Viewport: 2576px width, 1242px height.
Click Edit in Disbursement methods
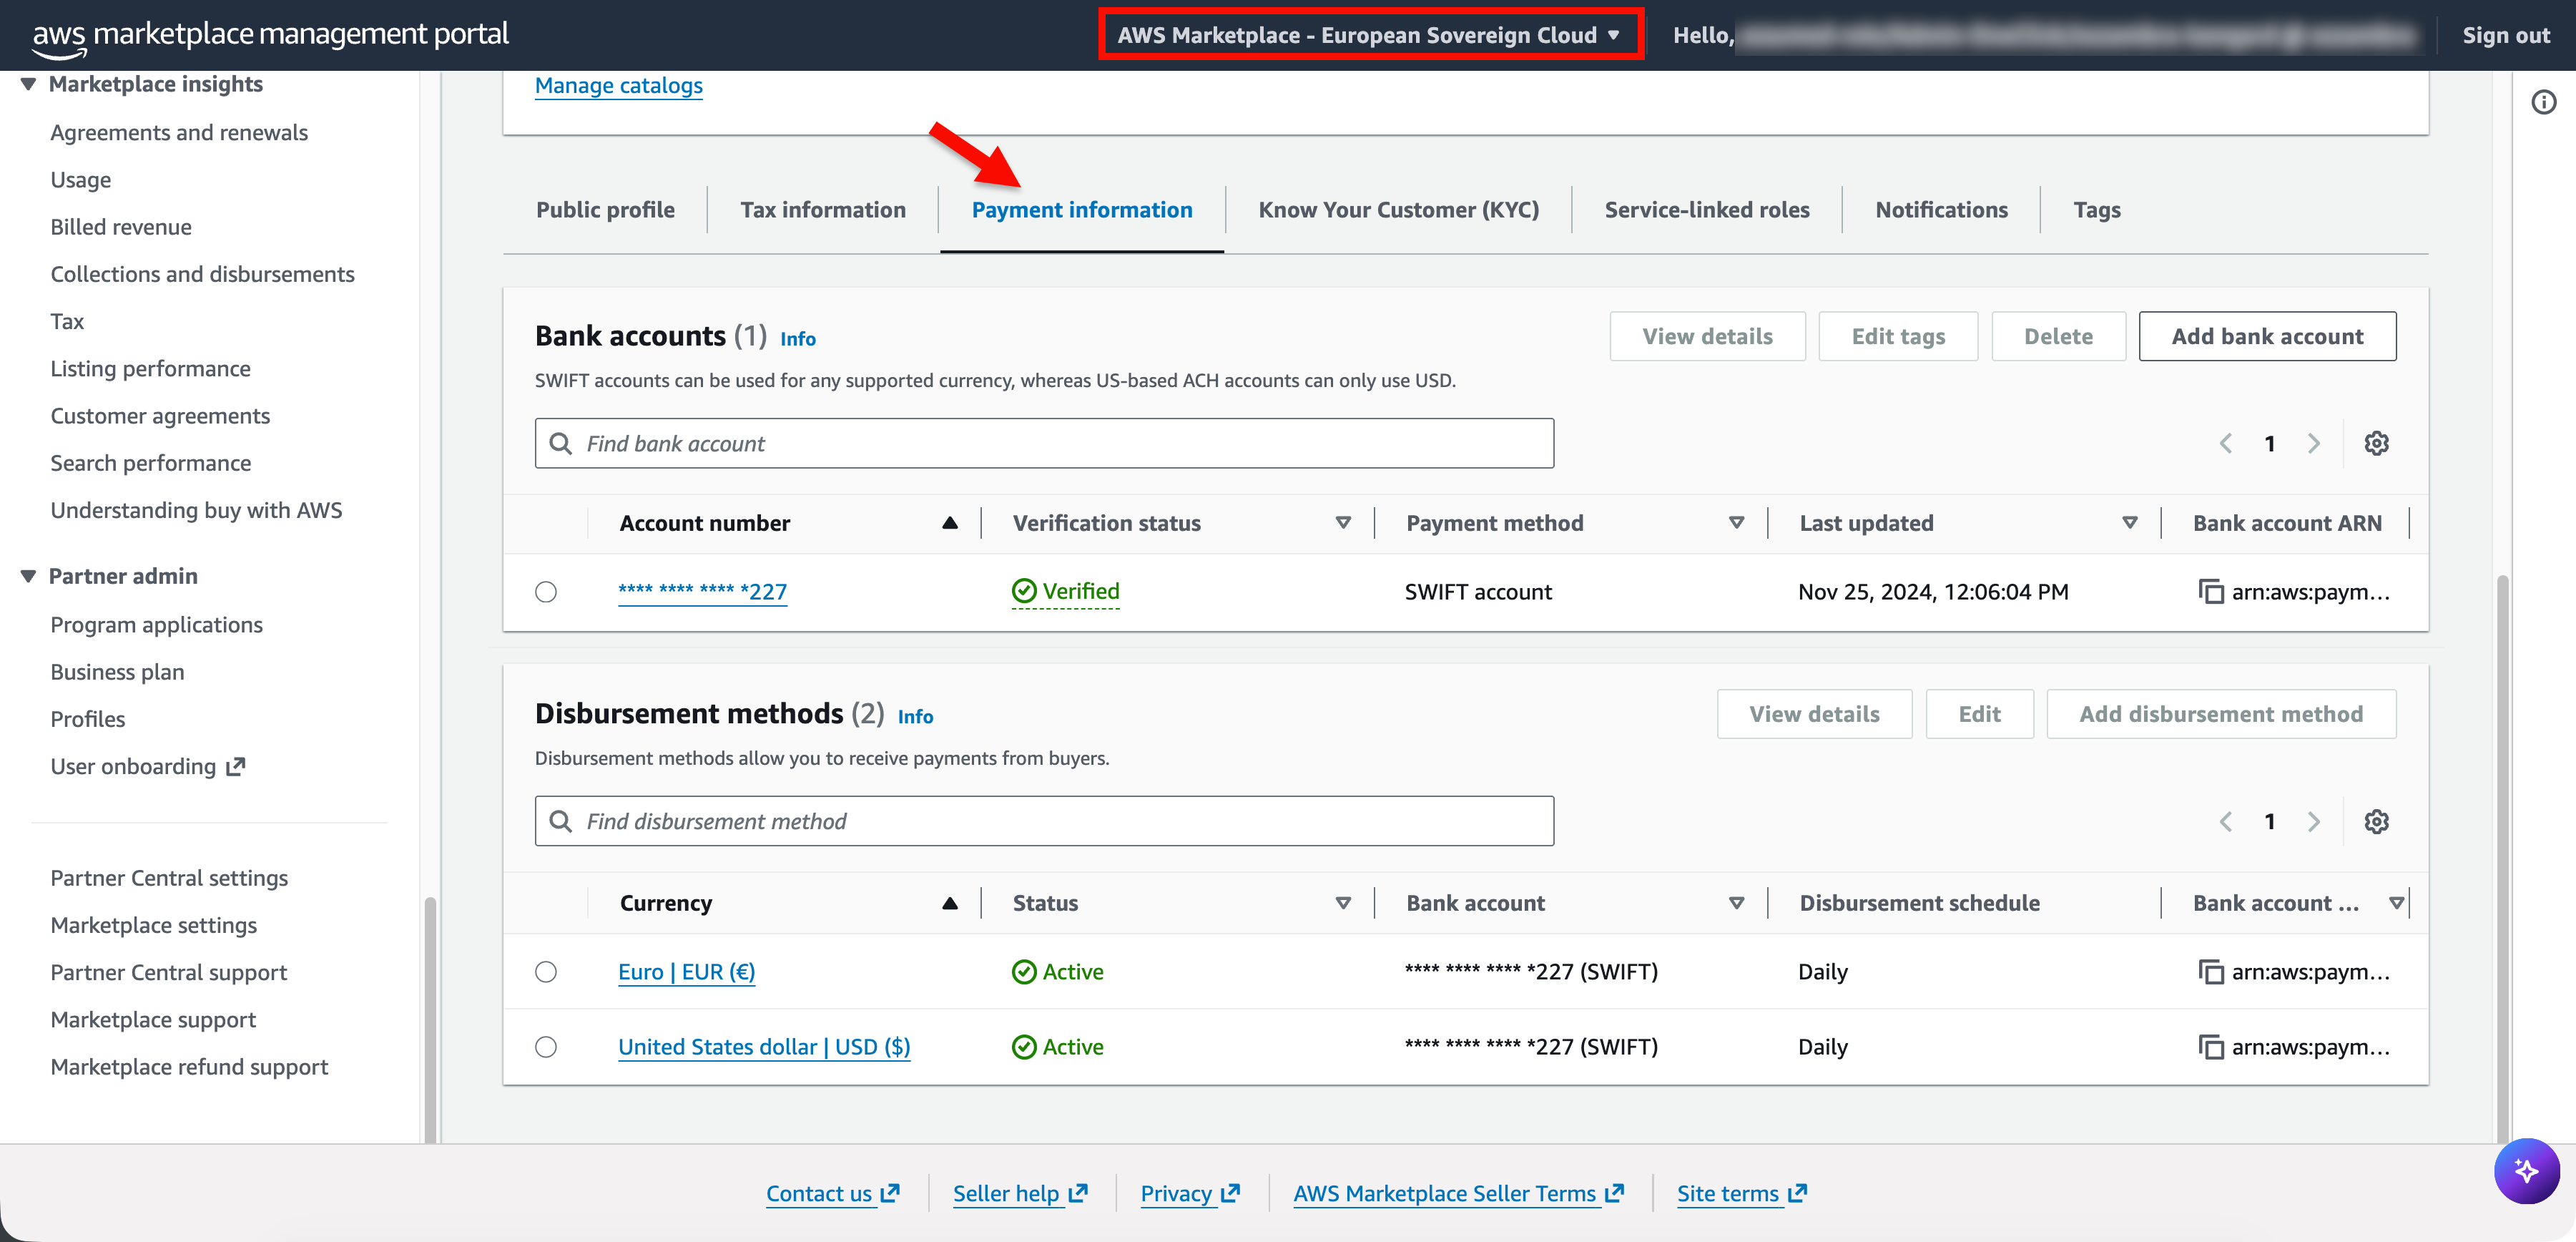tap(1979, 714)
